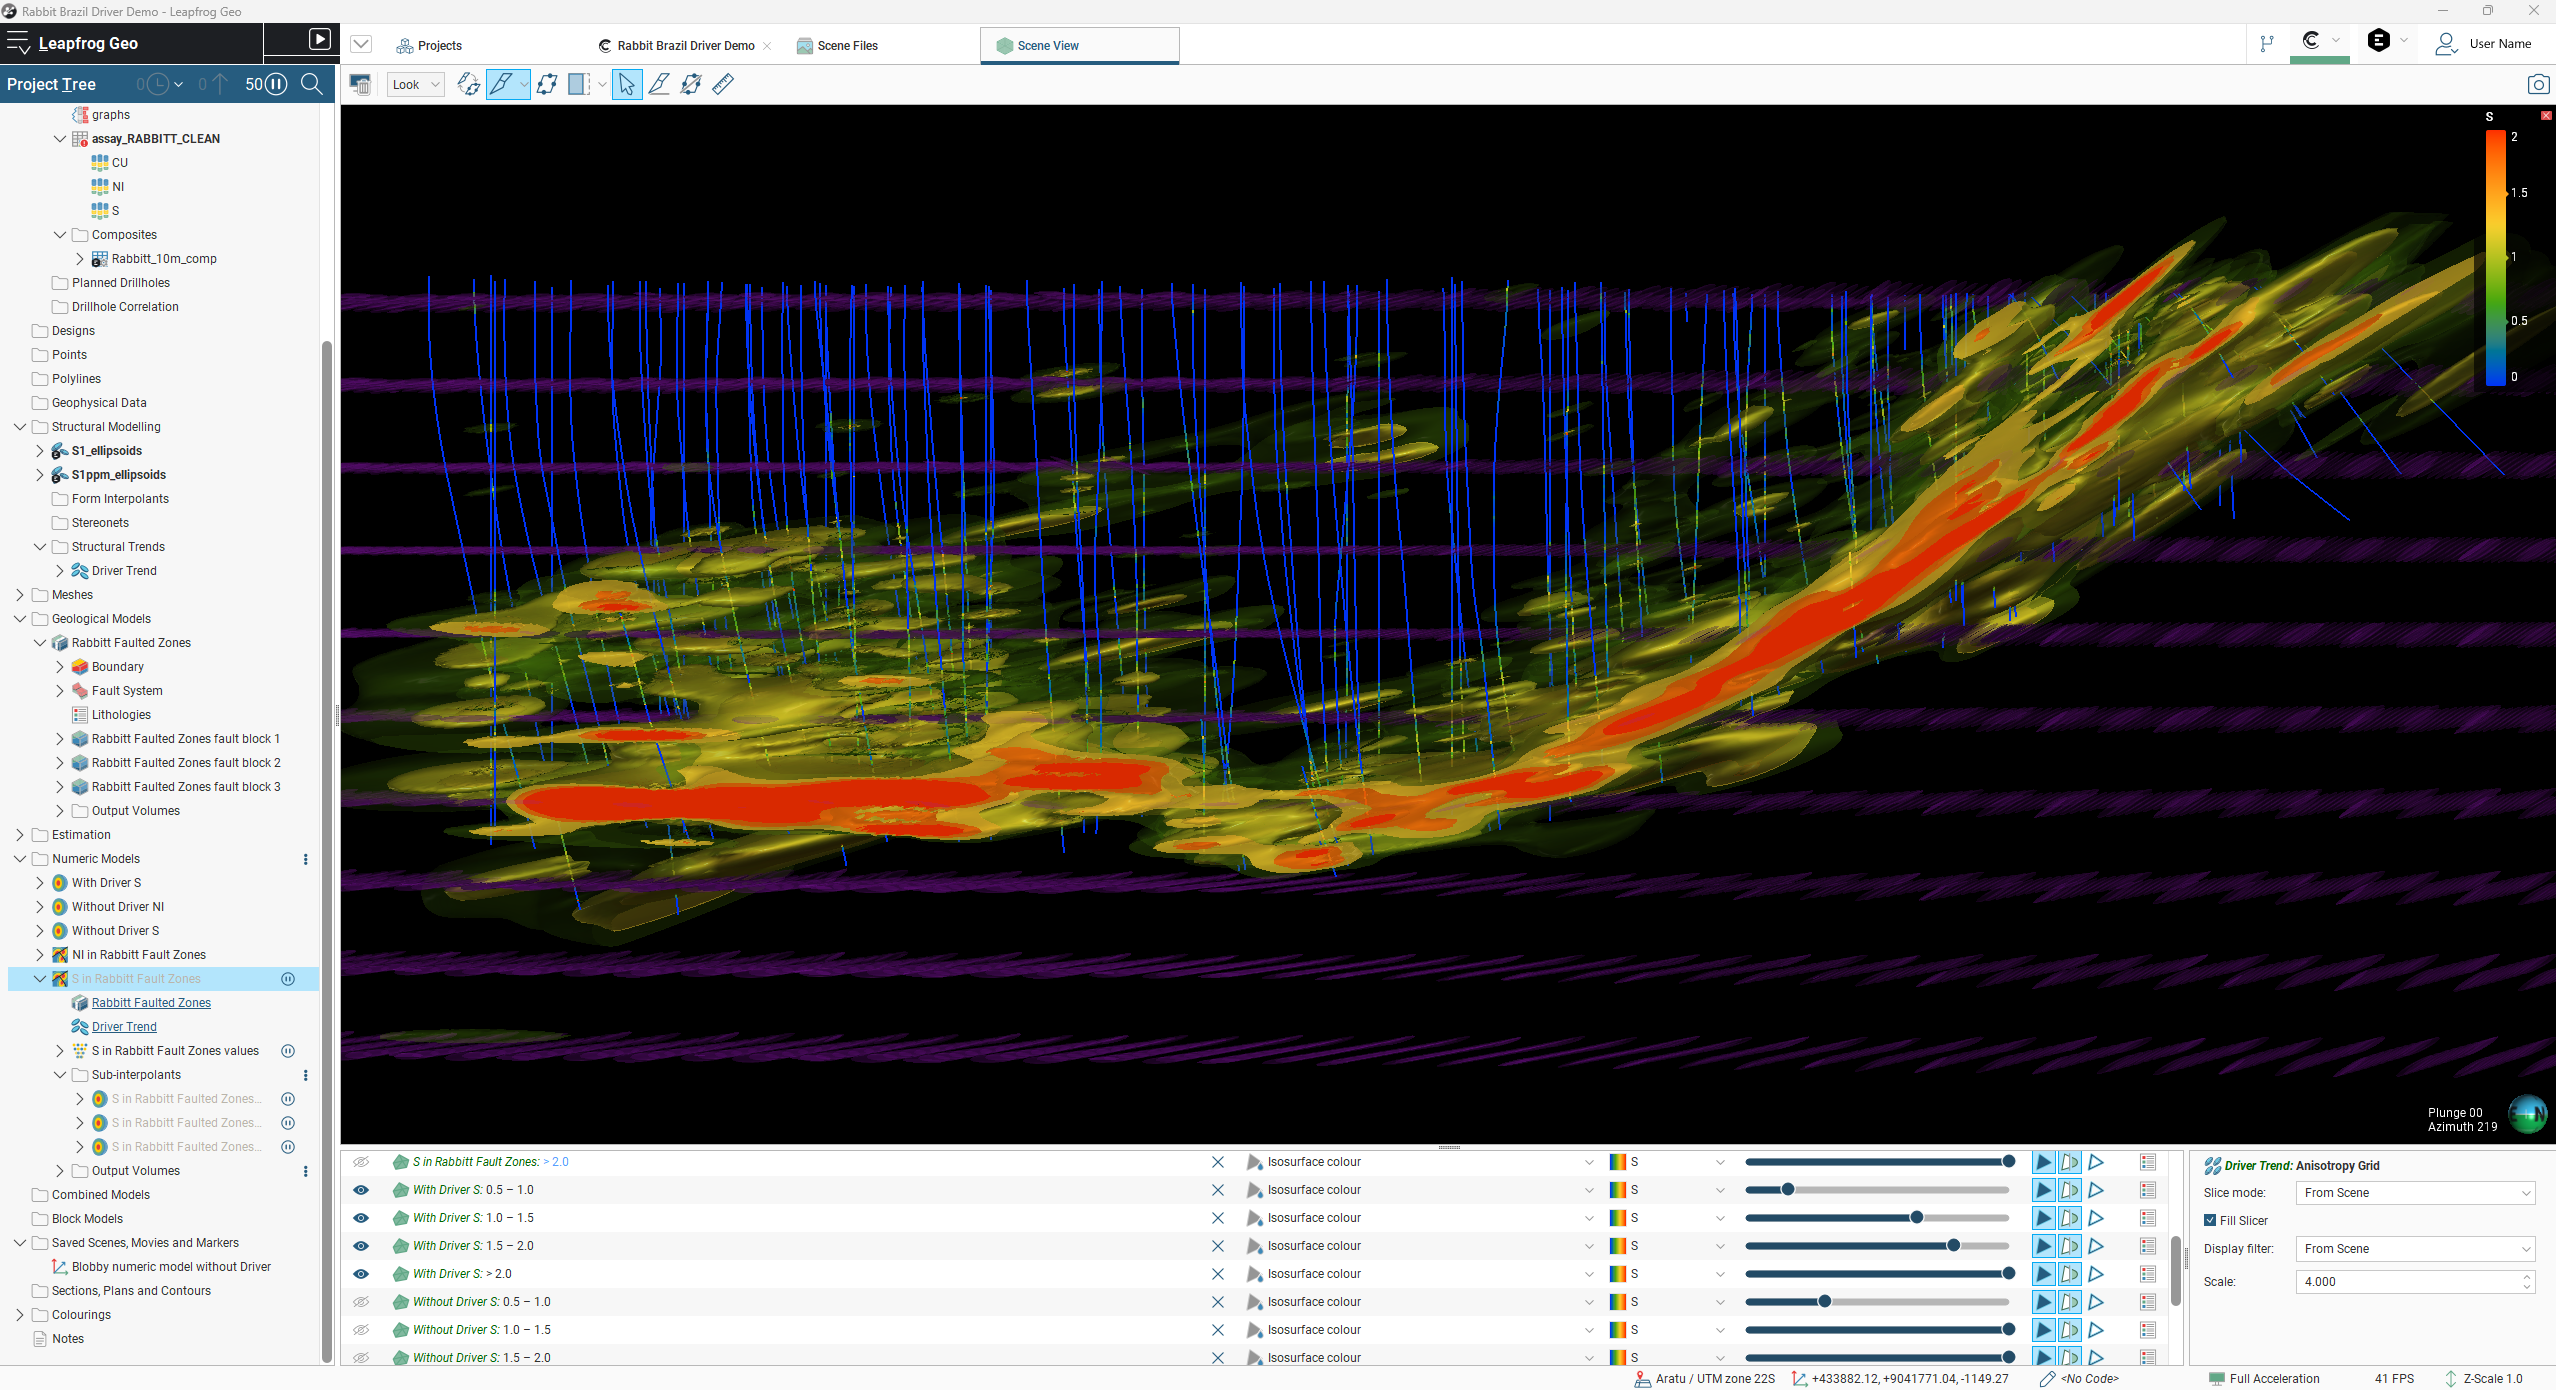Adjust opacity slider for With Driver S: 1.5 – 2.0
Image resolution: width=2556 pixels, height=1390 pixels.
coord(1954,1246)
